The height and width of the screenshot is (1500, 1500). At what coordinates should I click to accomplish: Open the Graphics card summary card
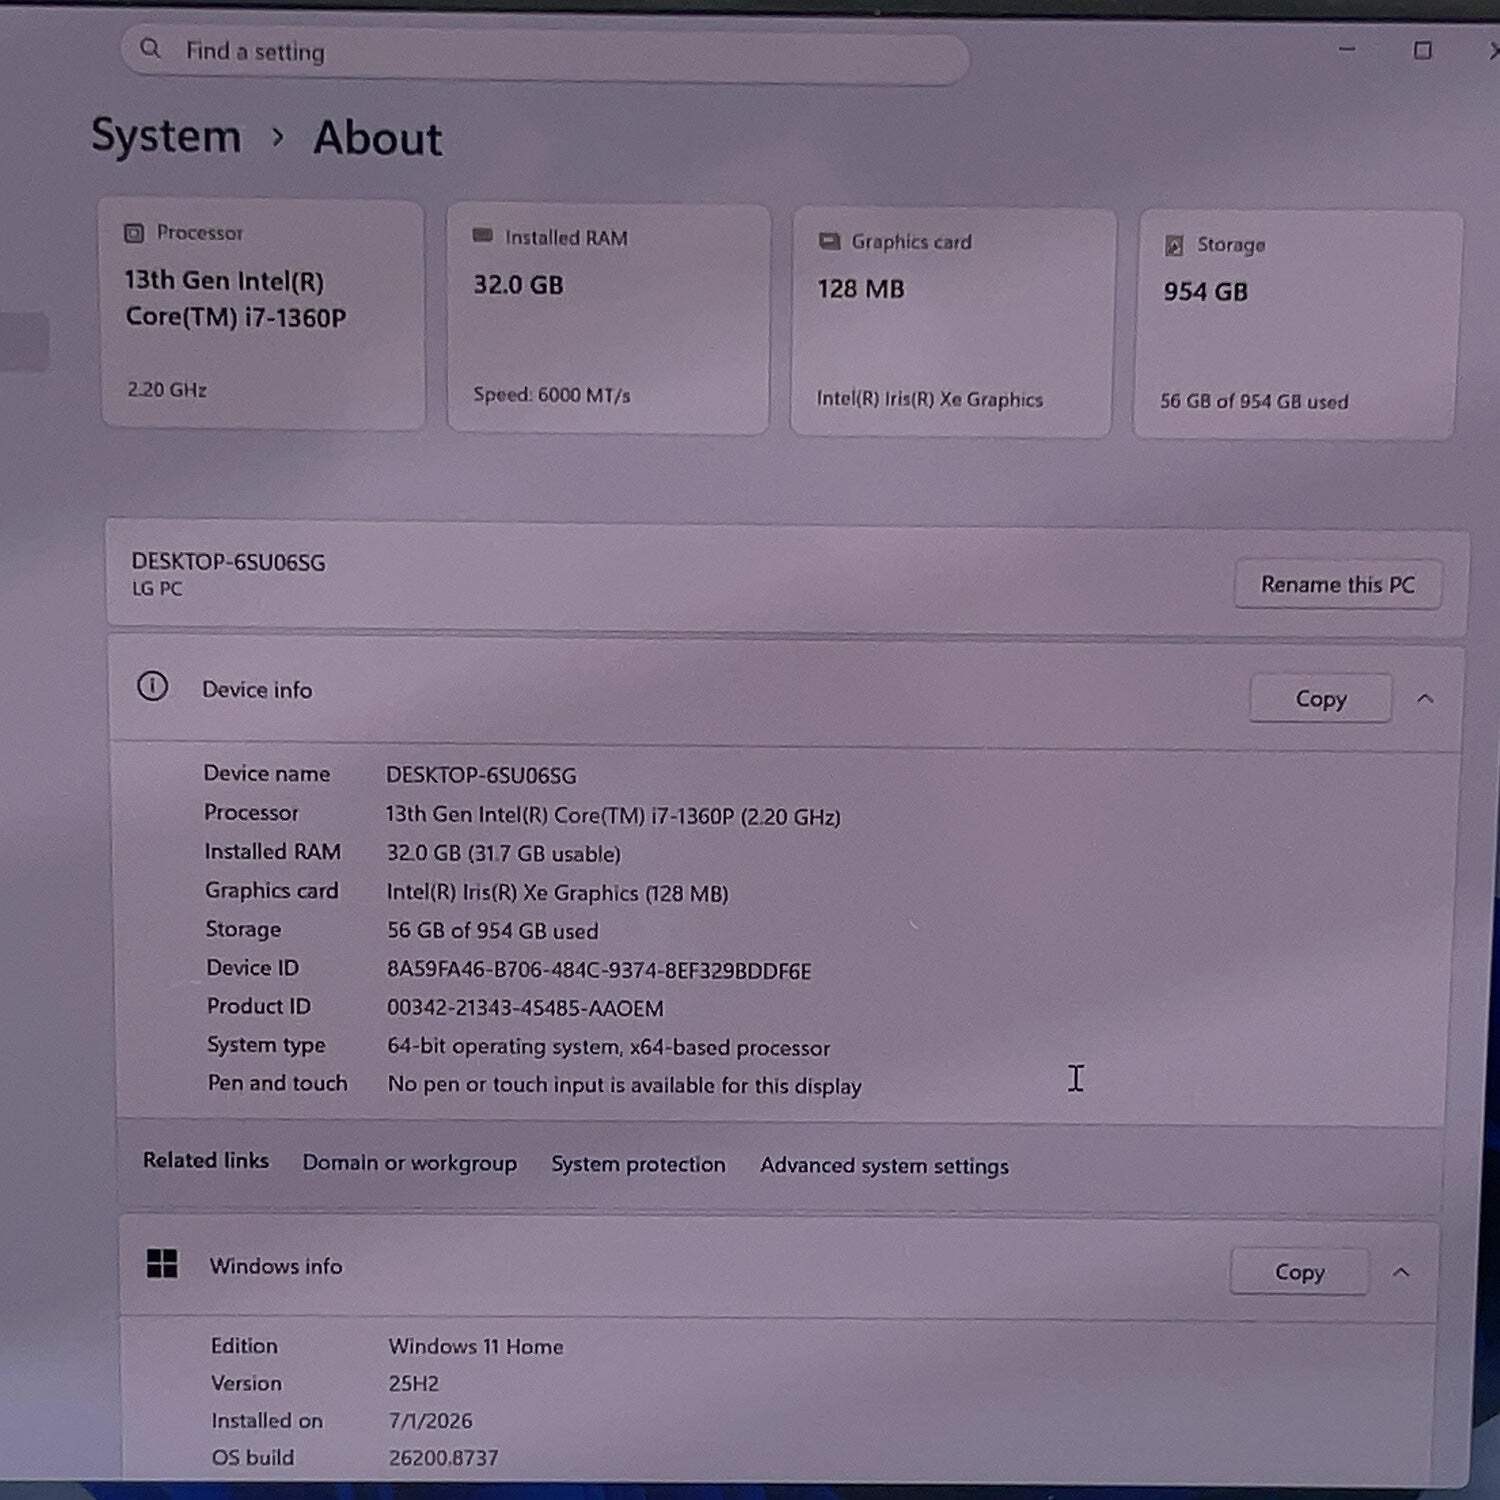tap(952, 322)
